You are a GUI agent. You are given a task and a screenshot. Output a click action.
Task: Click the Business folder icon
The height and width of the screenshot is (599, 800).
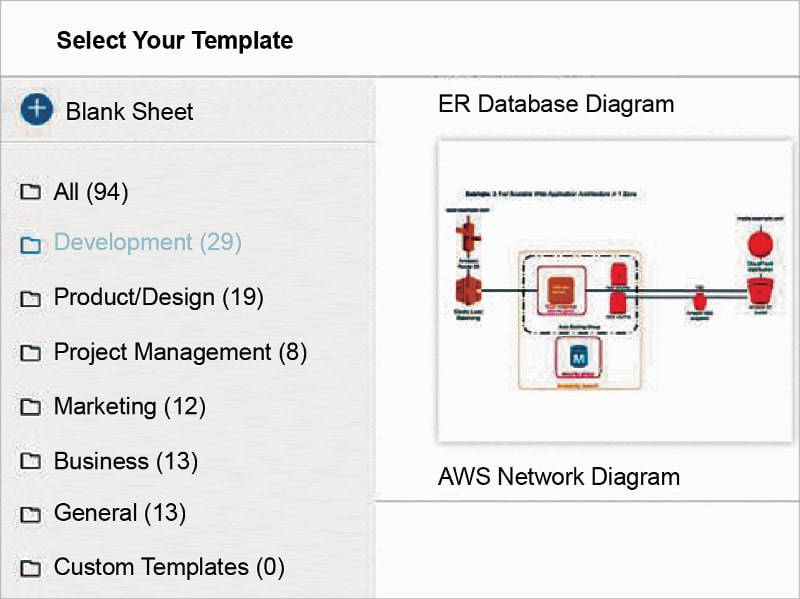[x=31, y=462]
